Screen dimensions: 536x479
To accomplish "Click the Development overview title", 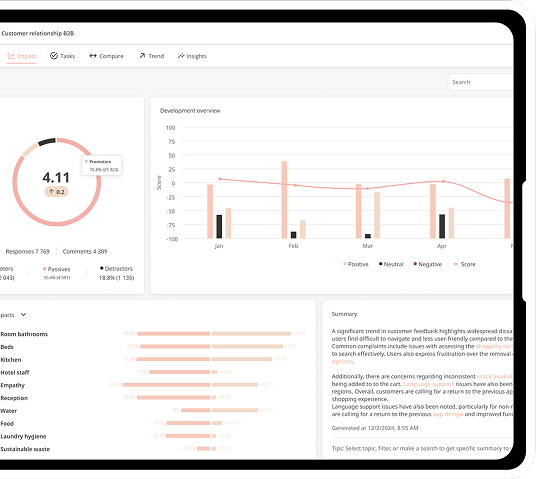I will pyautogui.click(x=190, y=111).
